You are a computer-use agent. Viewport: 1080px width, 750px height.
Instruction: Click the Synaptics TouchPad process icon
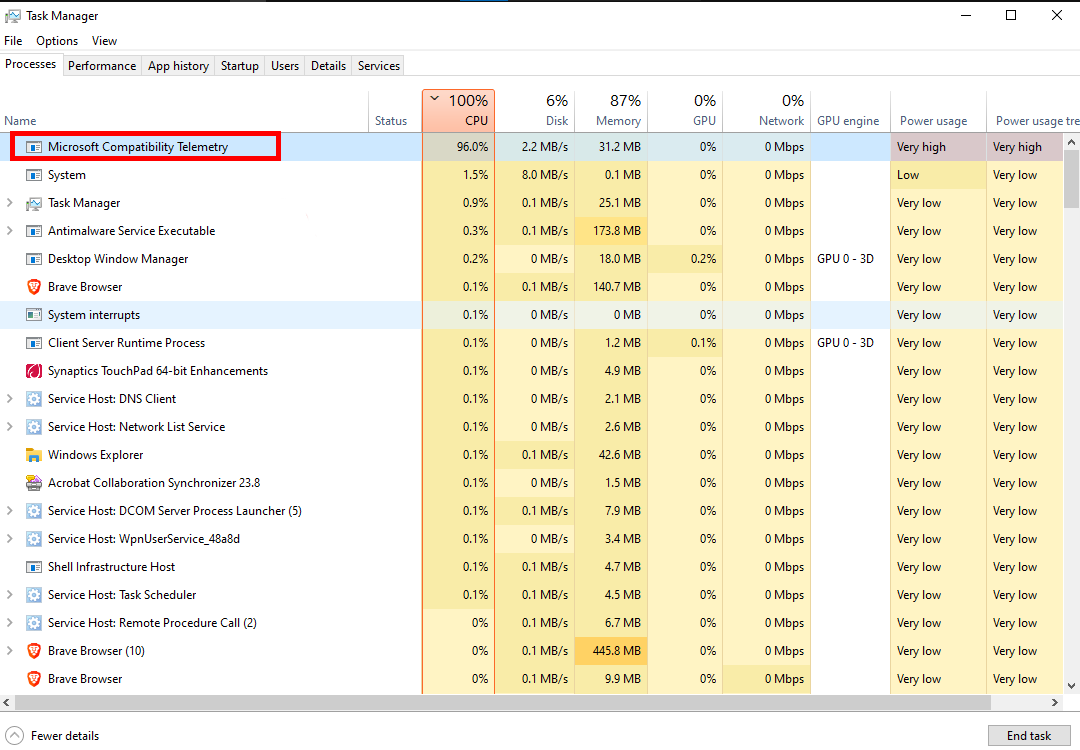point(34,371)
